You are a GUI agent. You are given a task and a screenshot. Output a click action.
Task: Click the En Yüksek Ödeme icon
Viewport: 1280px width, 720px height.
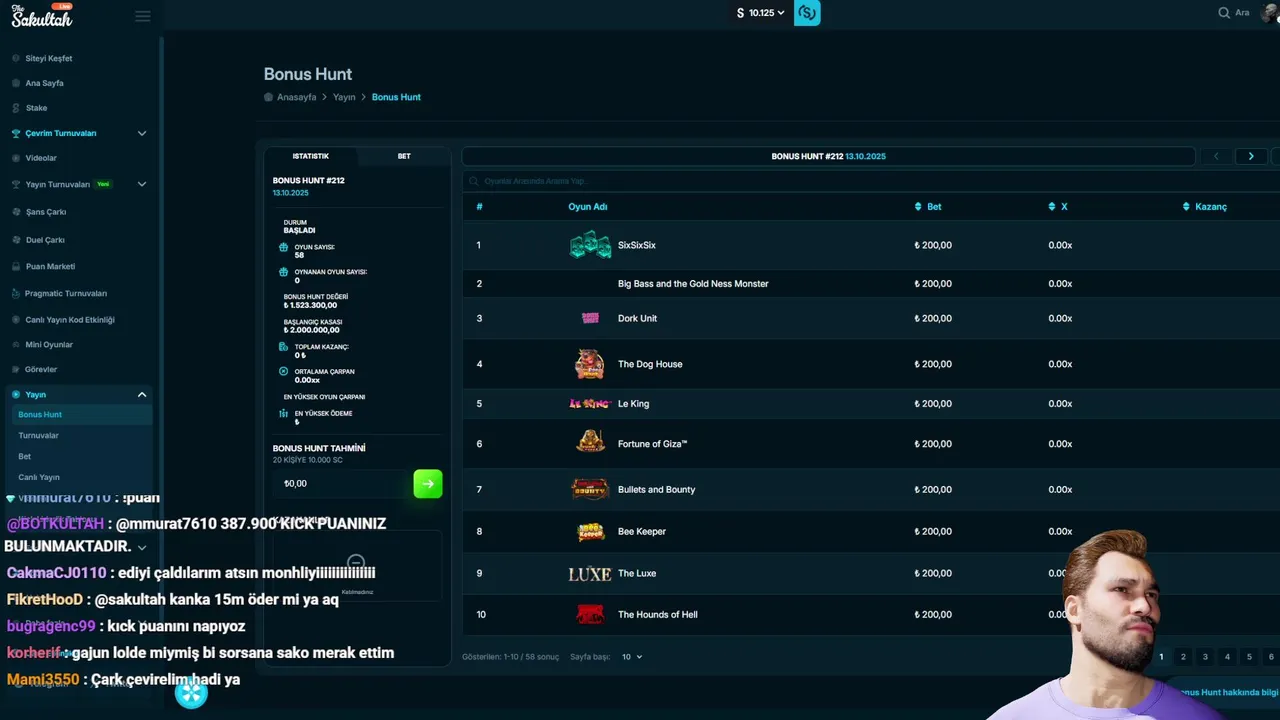[284, 413]
